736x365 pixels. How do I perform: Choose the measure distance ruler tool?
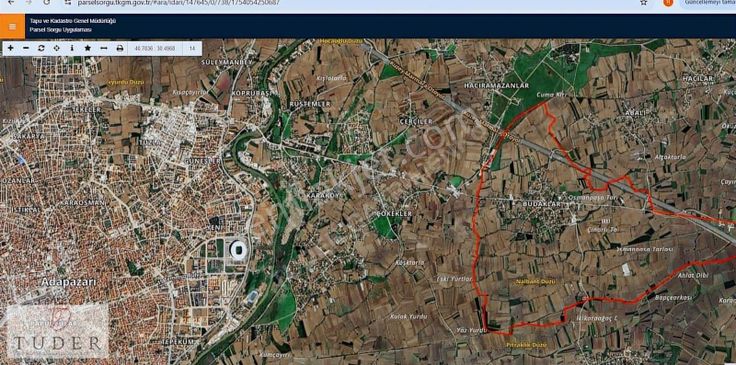104,48
